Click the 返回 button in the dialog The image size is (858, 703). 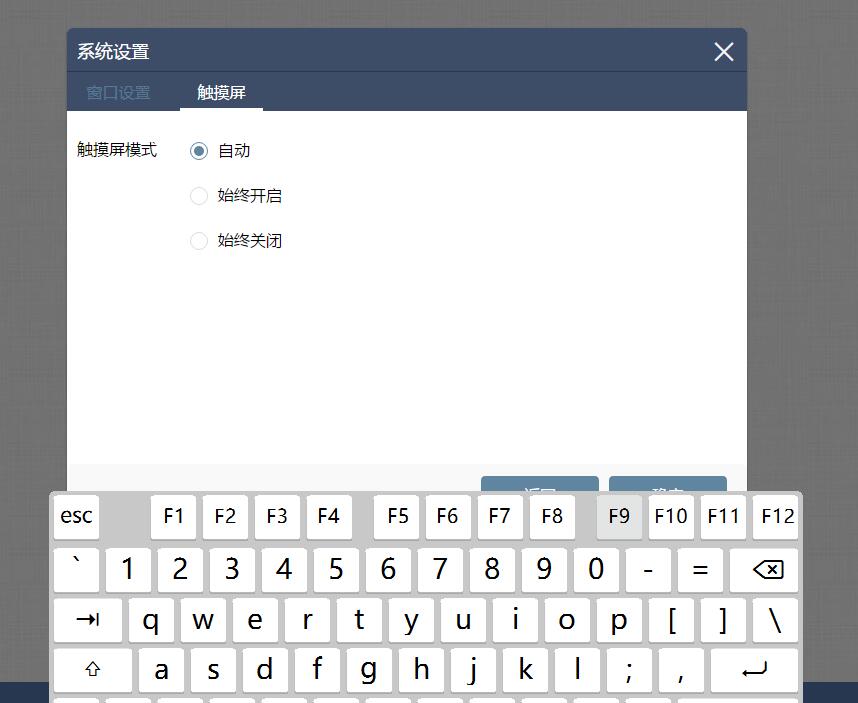539,483
